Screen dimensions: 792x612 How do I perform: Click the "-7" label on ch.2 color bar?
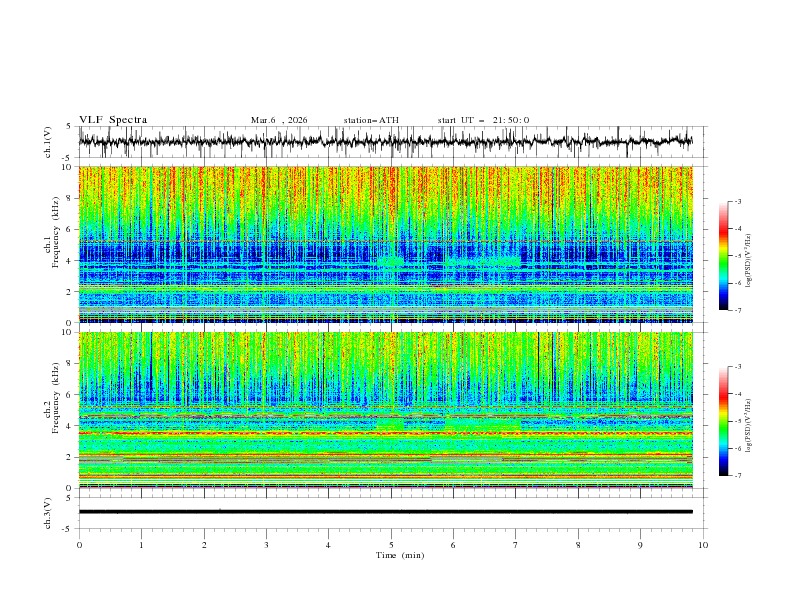[x=737, y=476]
